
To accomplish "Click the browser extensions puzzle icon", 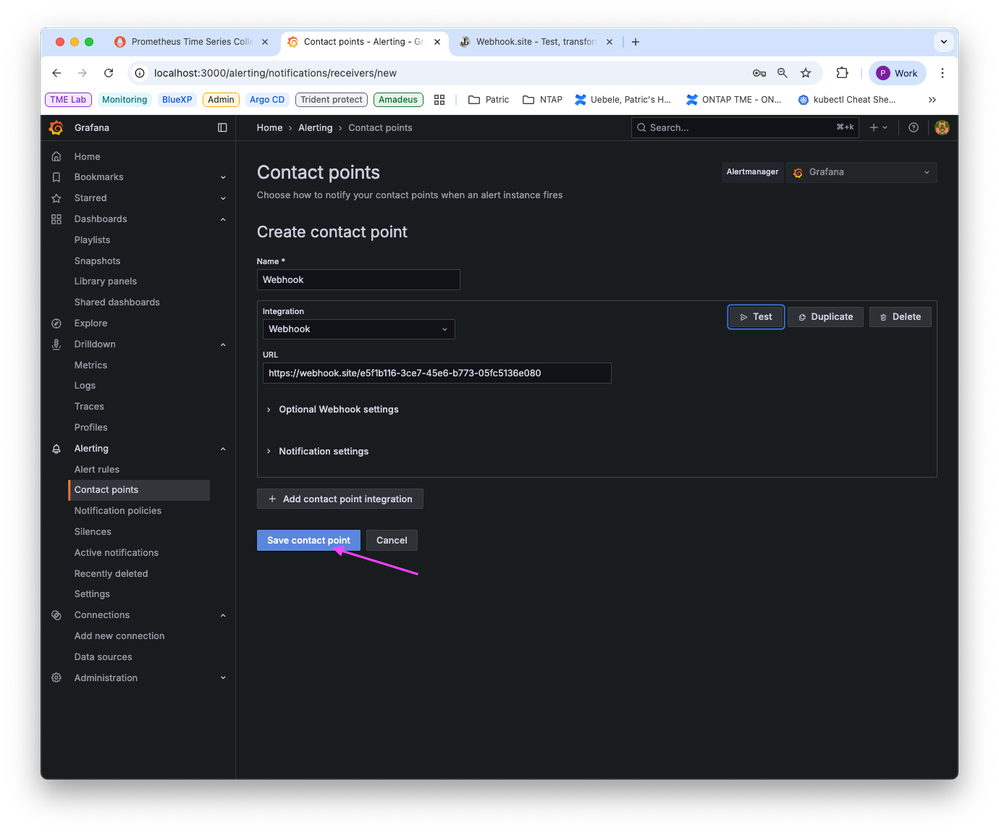I will point(842,72).
